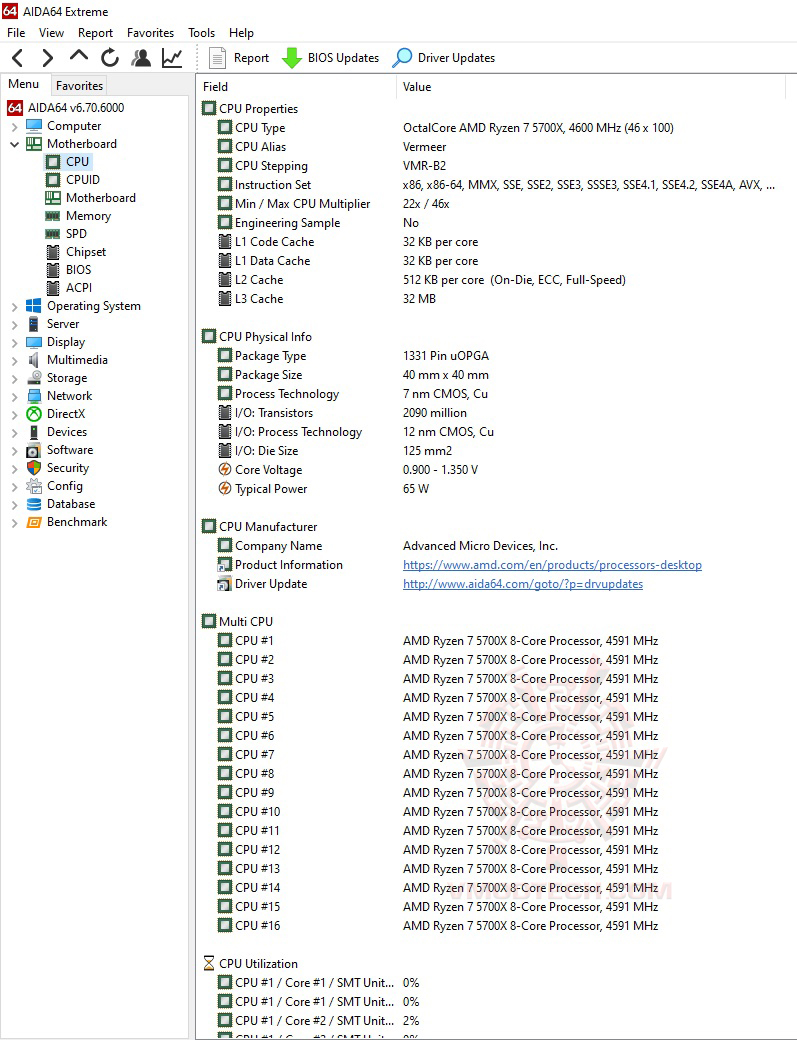
Task: Open the View menu
Action: [x=51, y=32]
